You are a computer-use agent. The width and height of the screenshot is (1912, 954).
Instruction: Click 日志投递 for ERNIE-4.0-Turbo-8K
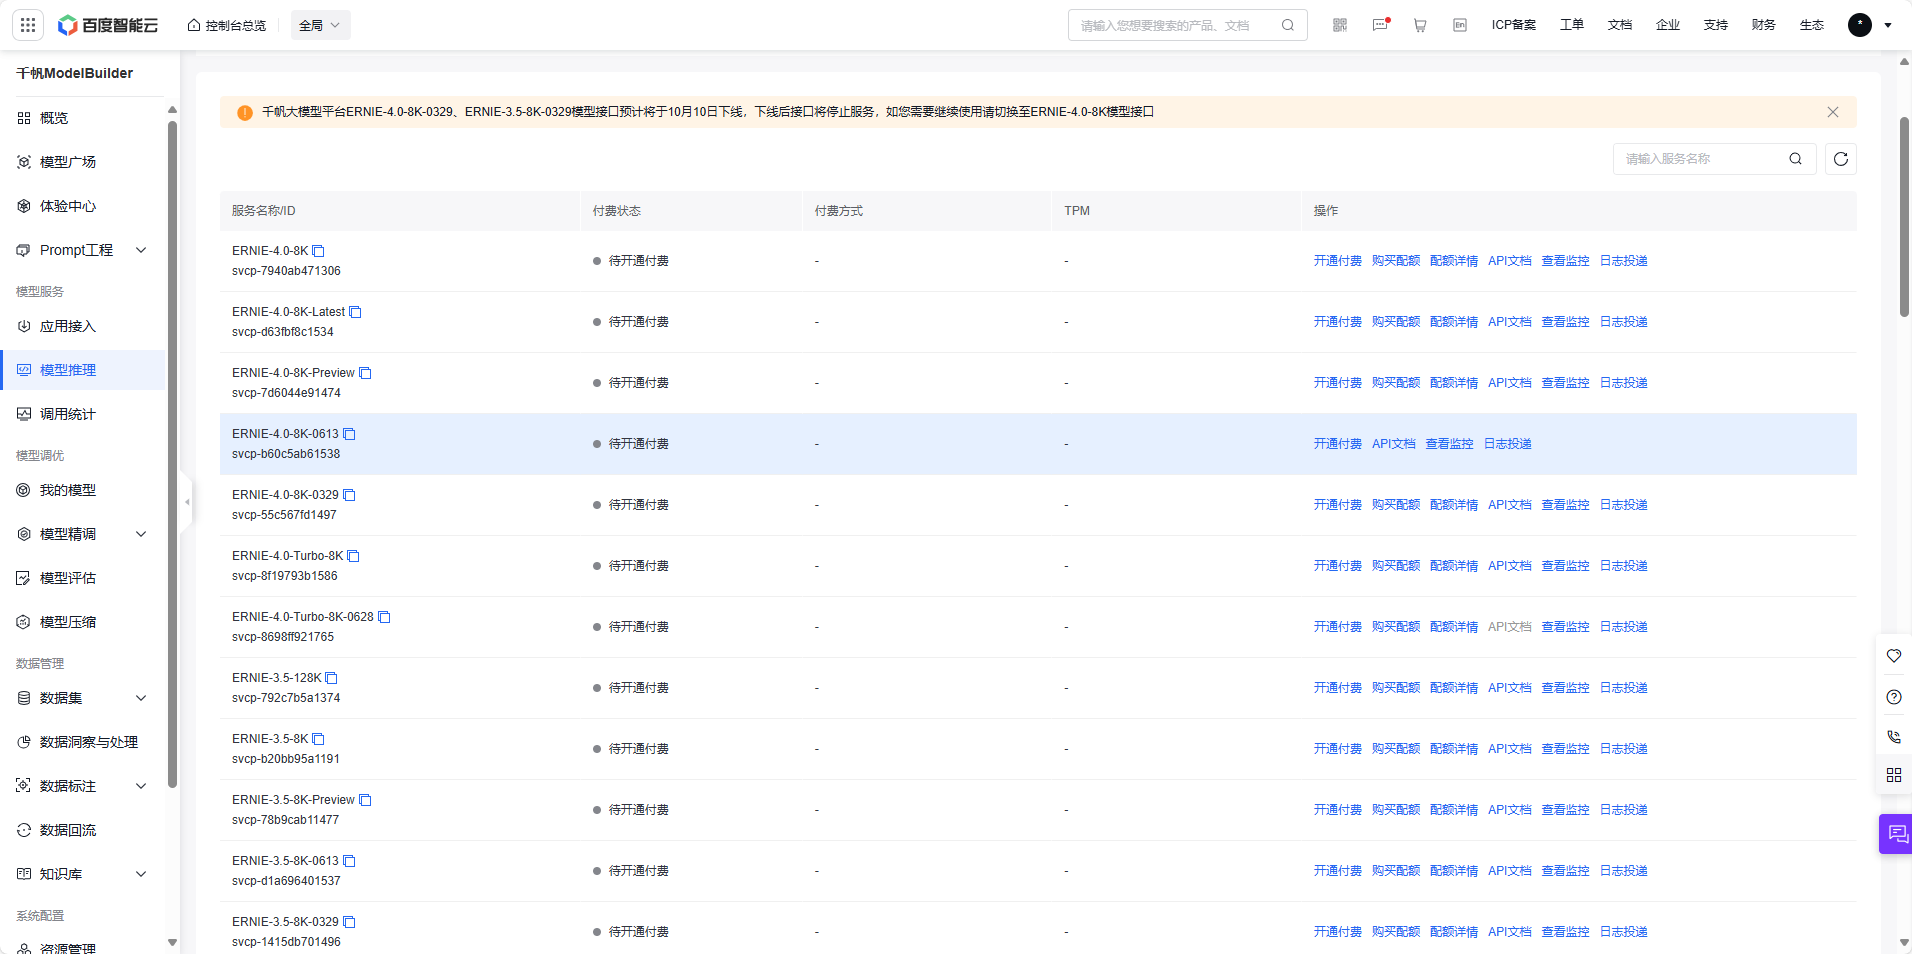pos(1623,566)
